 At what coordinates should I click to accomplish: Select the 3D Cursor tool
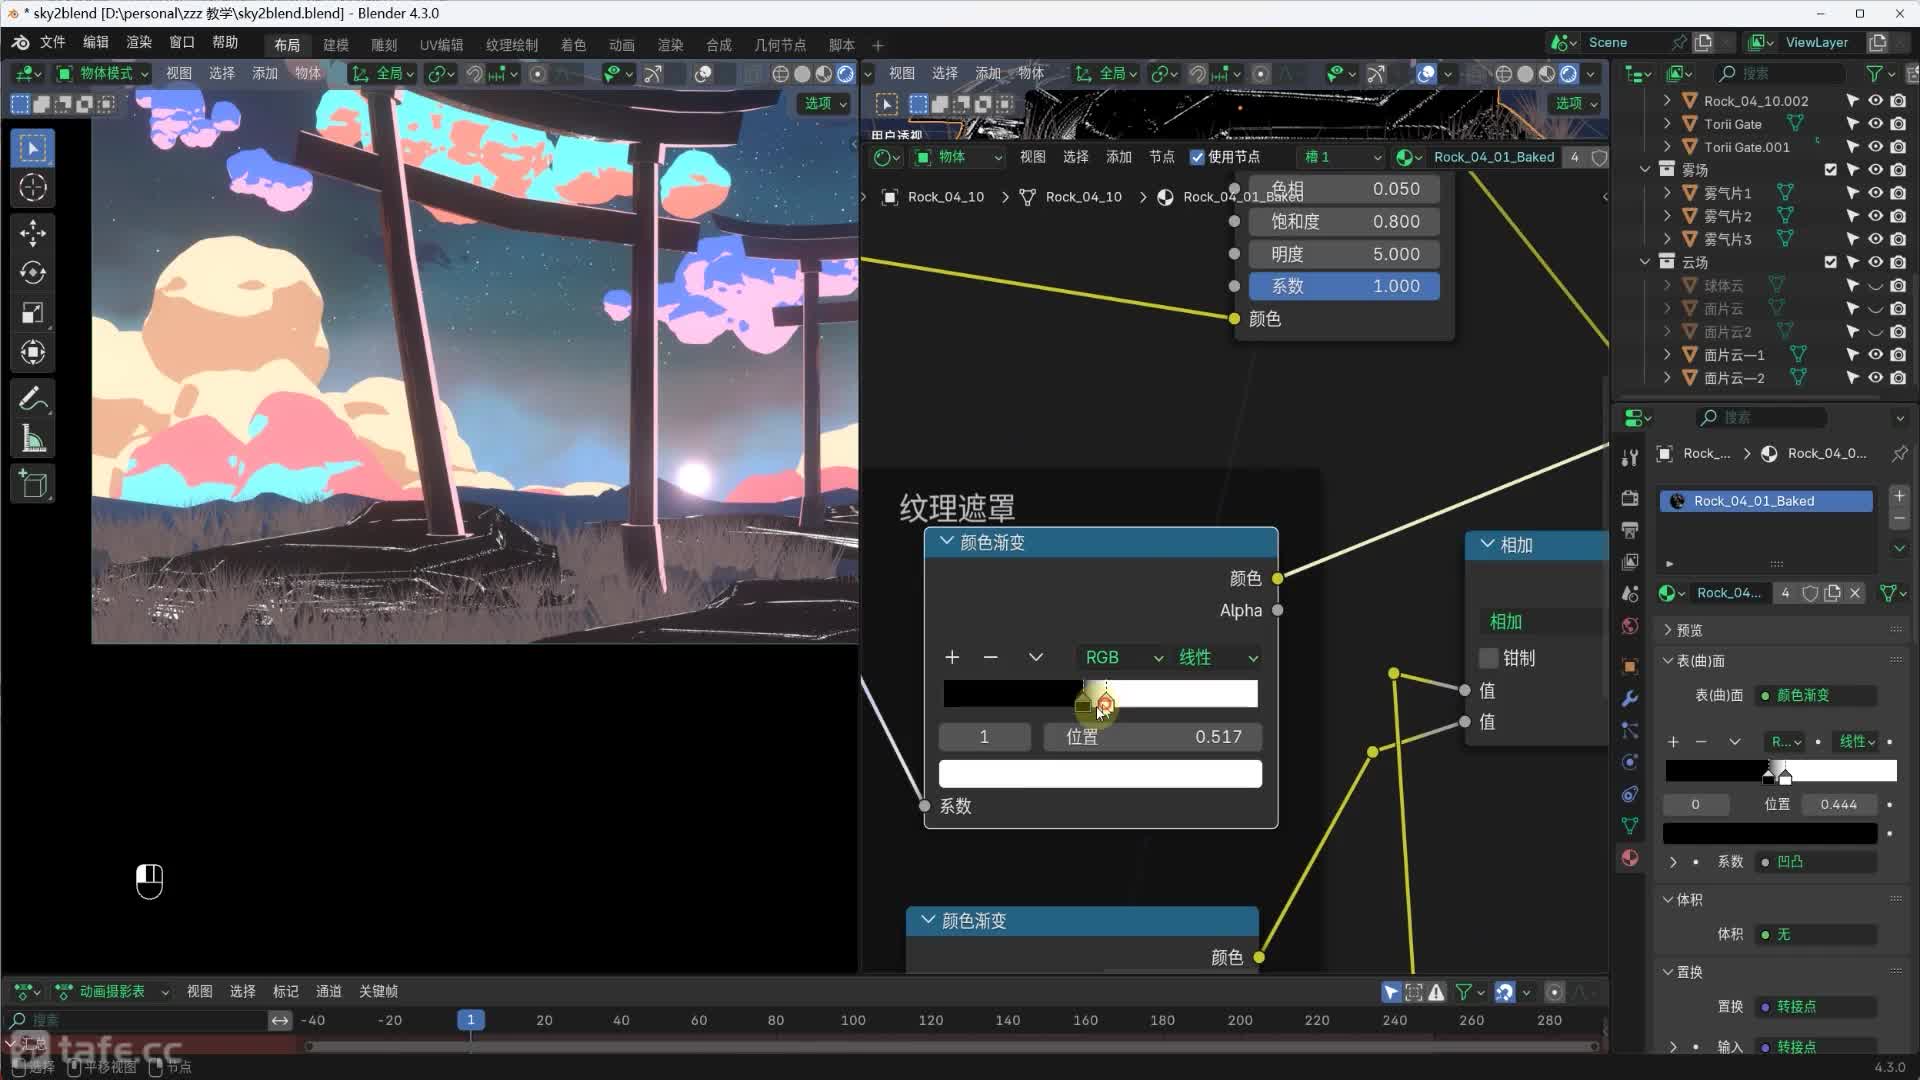click(x=33, y=188)
